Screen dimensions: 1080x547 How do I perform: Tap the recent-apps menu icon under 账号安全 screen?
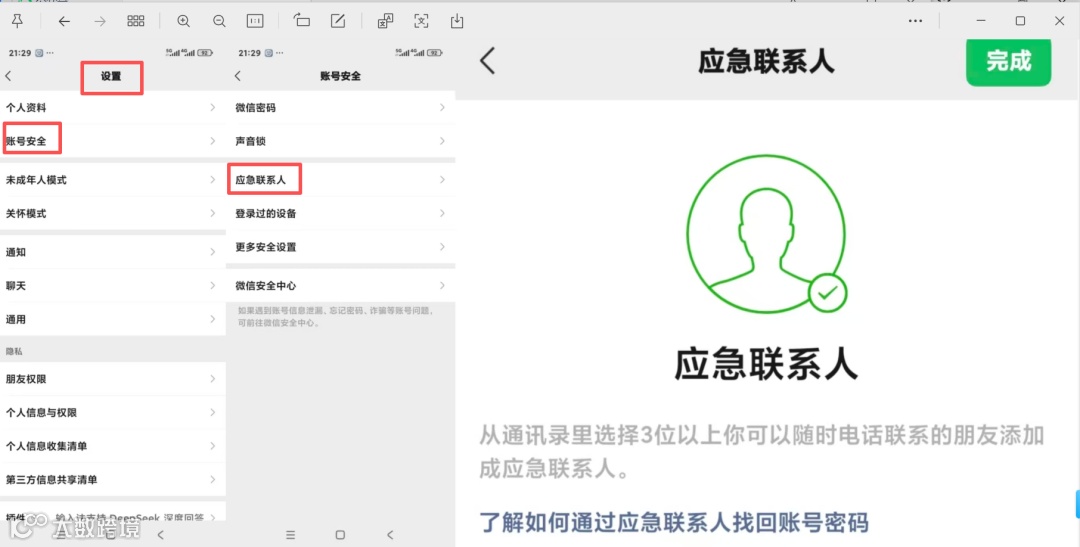click(291, 535)
